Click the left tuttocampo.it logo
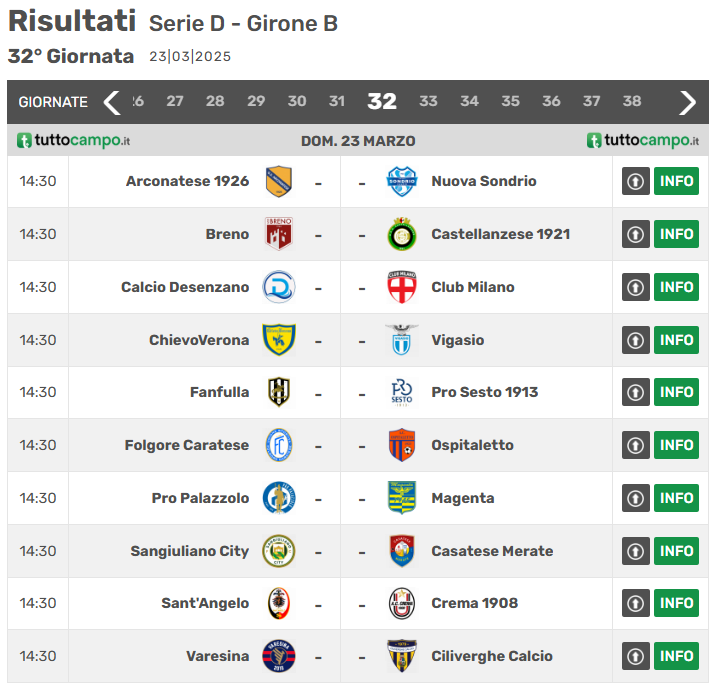The width and height of the screenshot is (712, 688). click(74, 141)
